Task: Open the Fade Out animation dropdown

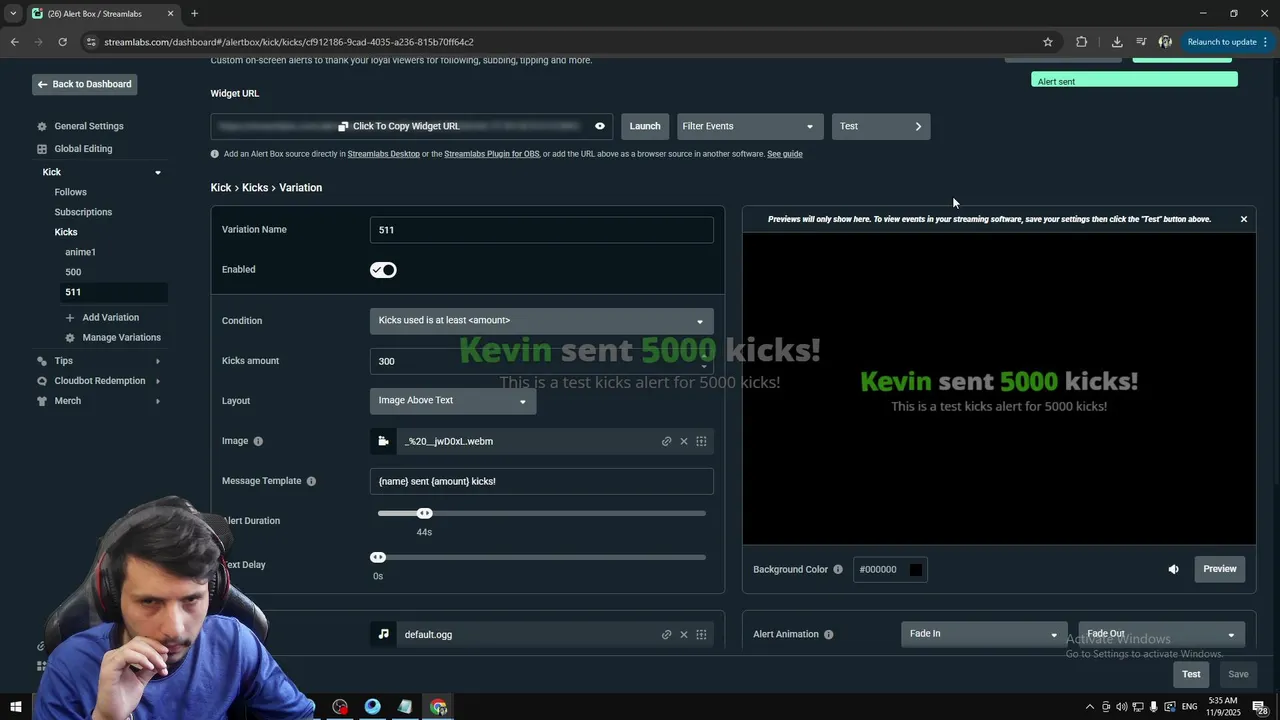Action: tap(1161, 634)
